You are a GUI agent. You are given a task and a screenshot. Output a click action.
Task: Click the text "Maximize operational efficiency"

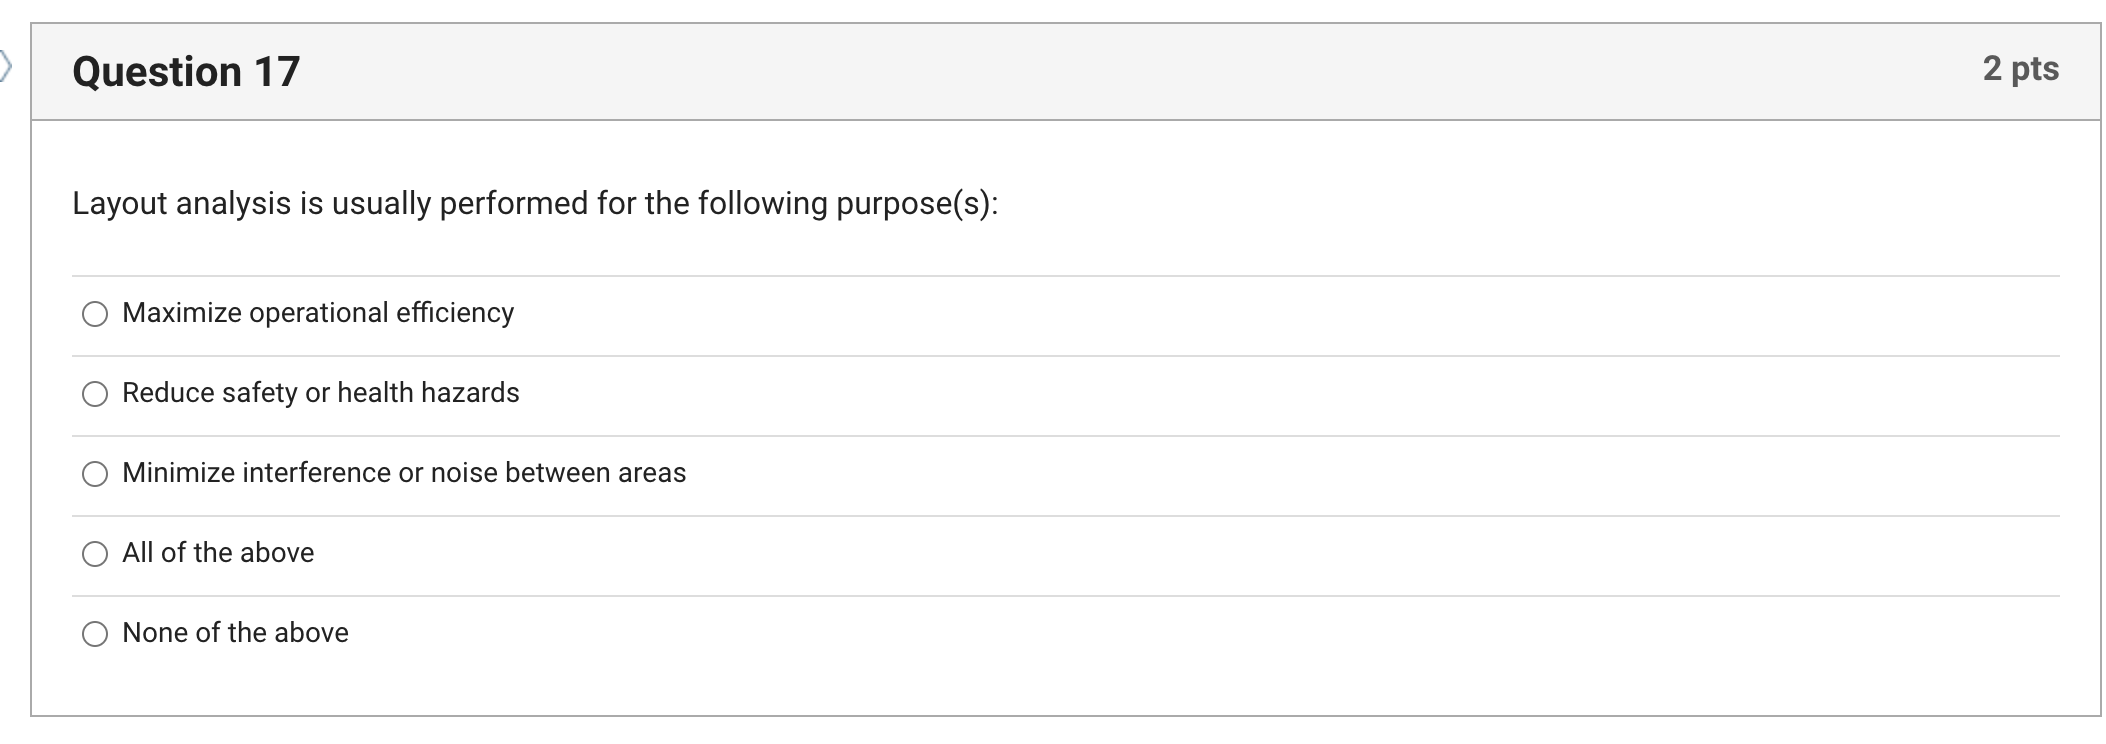tap(317, 313)
